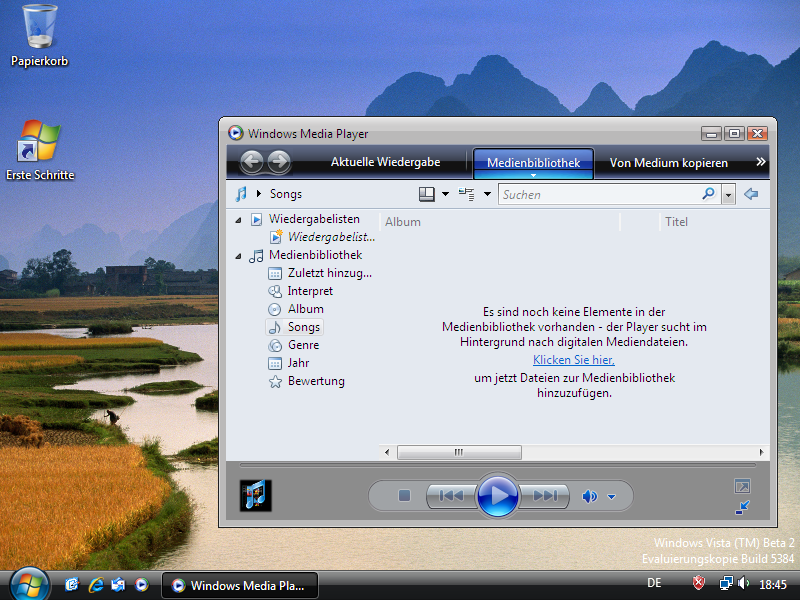Open the volume dropdown arrow beside speaker
Image resolution: width=800 pixels, height=600 pixels.
612,496
